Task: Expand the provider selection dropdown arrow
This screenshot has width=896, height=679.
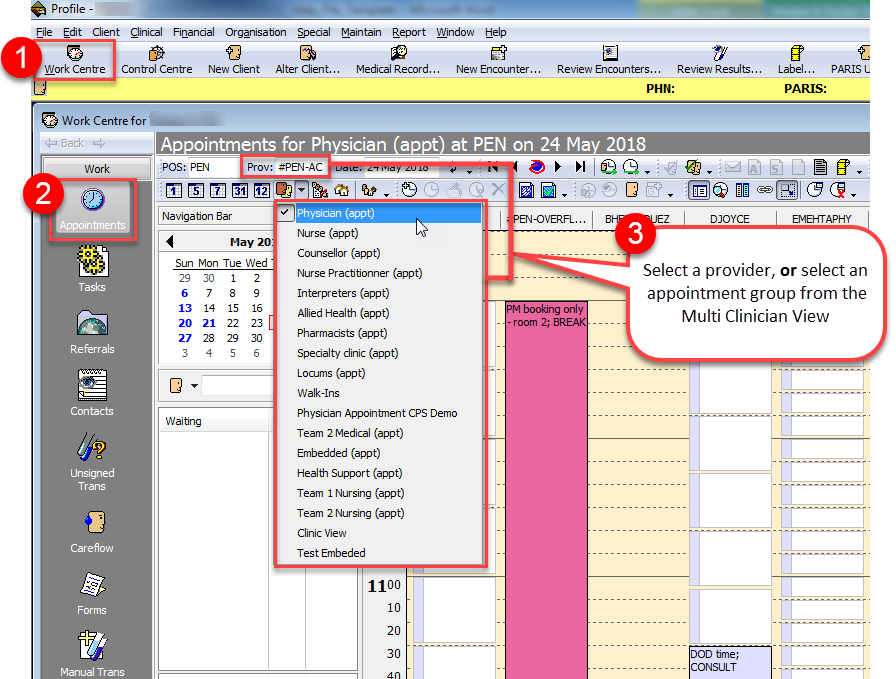Action: click(x=303, y=190)
